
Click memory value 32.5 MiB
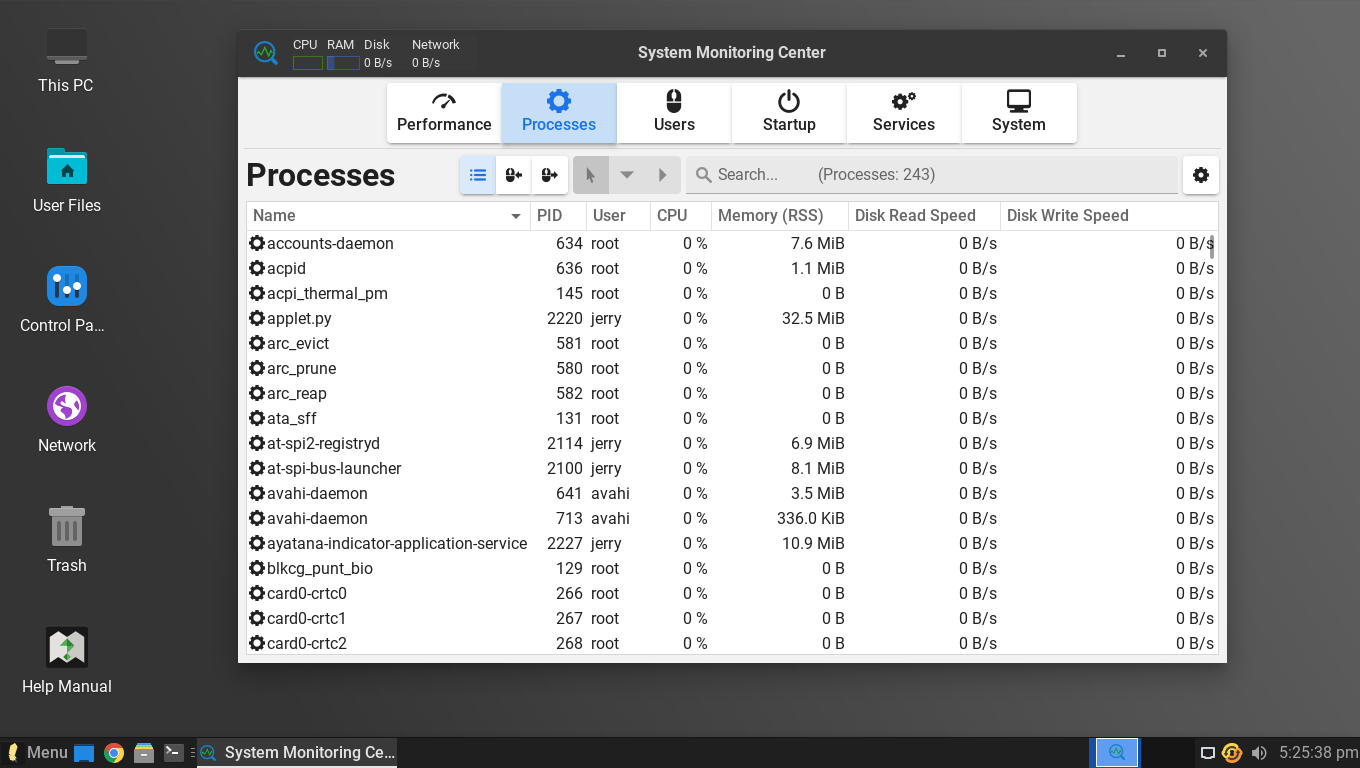[x=813, y=318]
